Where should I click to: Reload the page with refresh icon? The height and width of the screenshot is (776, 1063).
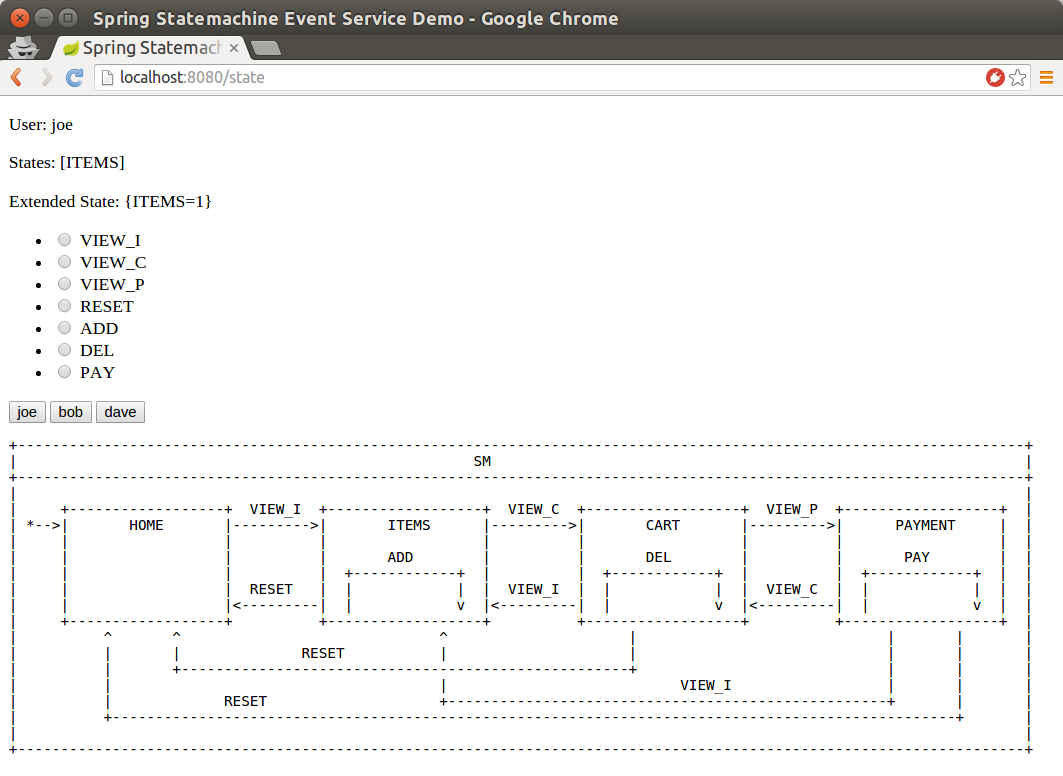click(x=75, y=77)
